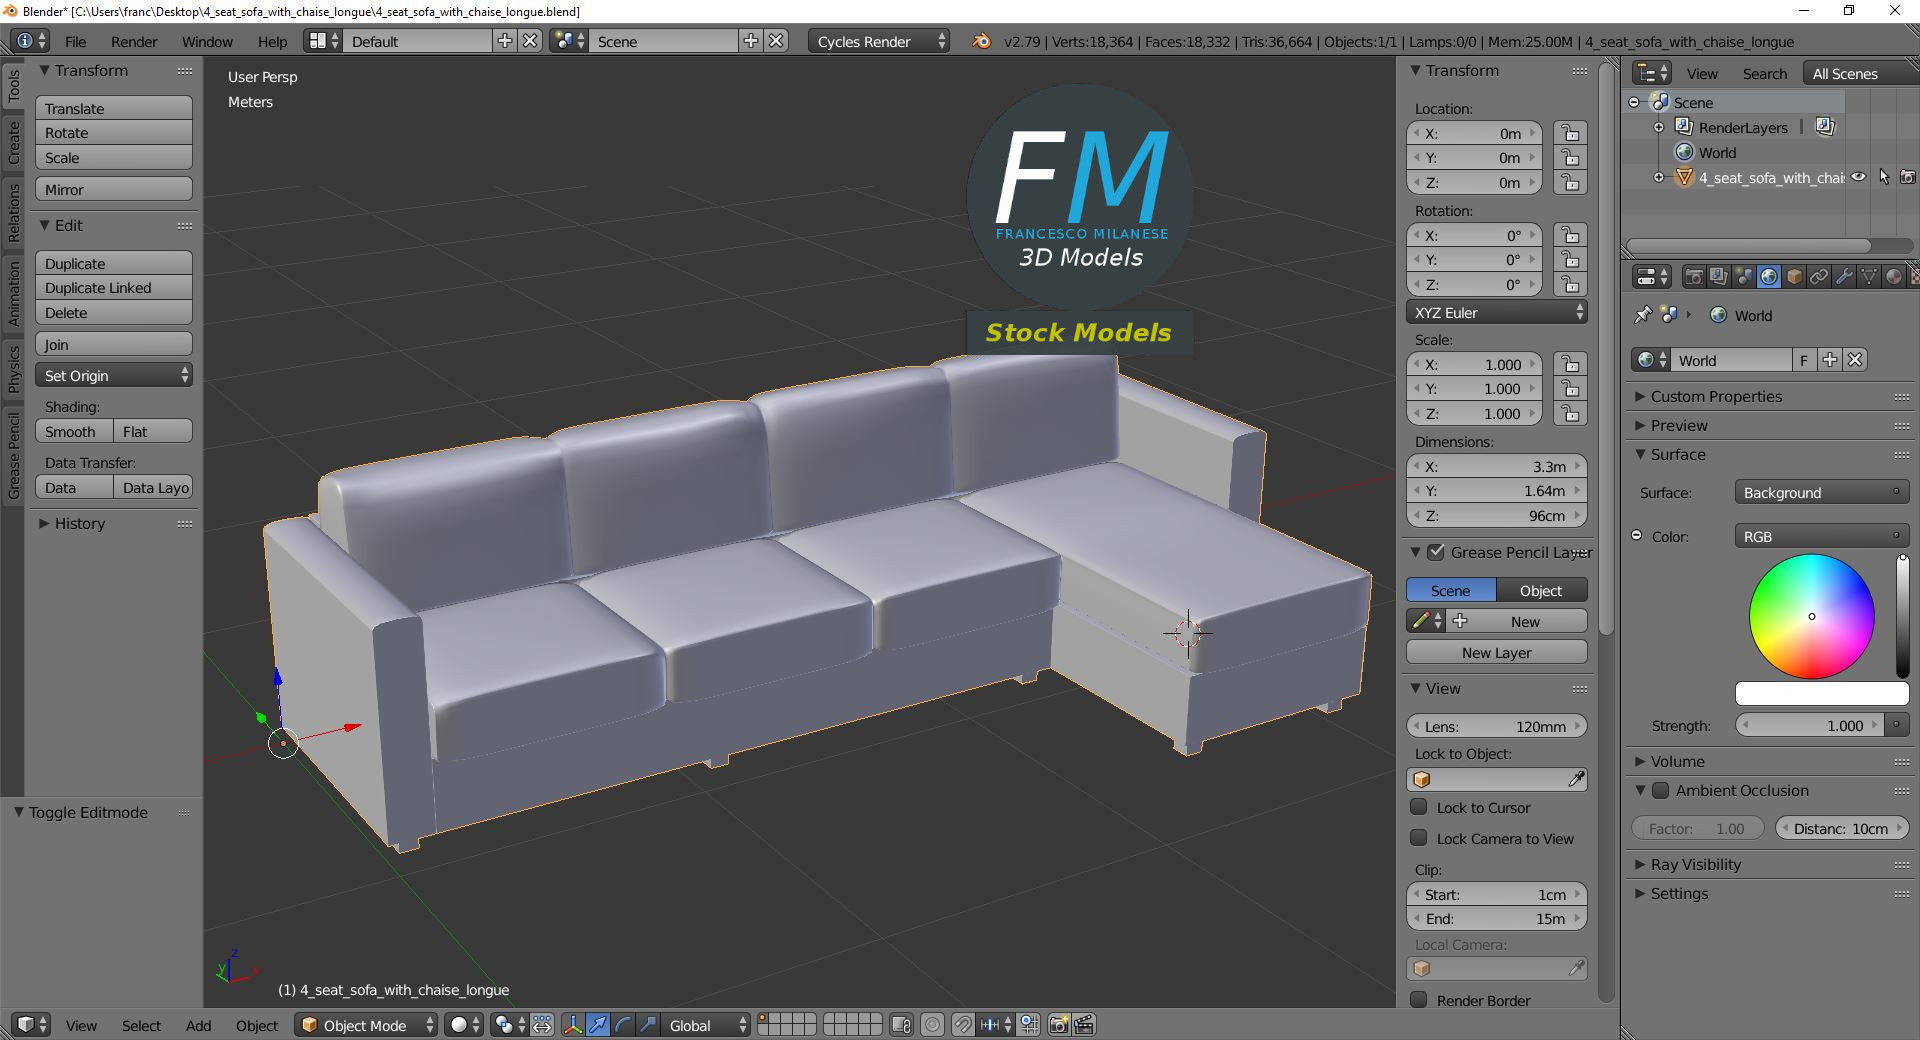Viewport: 1920px width, 1040px height.
Task: Enable the Render Border checkbox
Action: pos(1418,1000)
